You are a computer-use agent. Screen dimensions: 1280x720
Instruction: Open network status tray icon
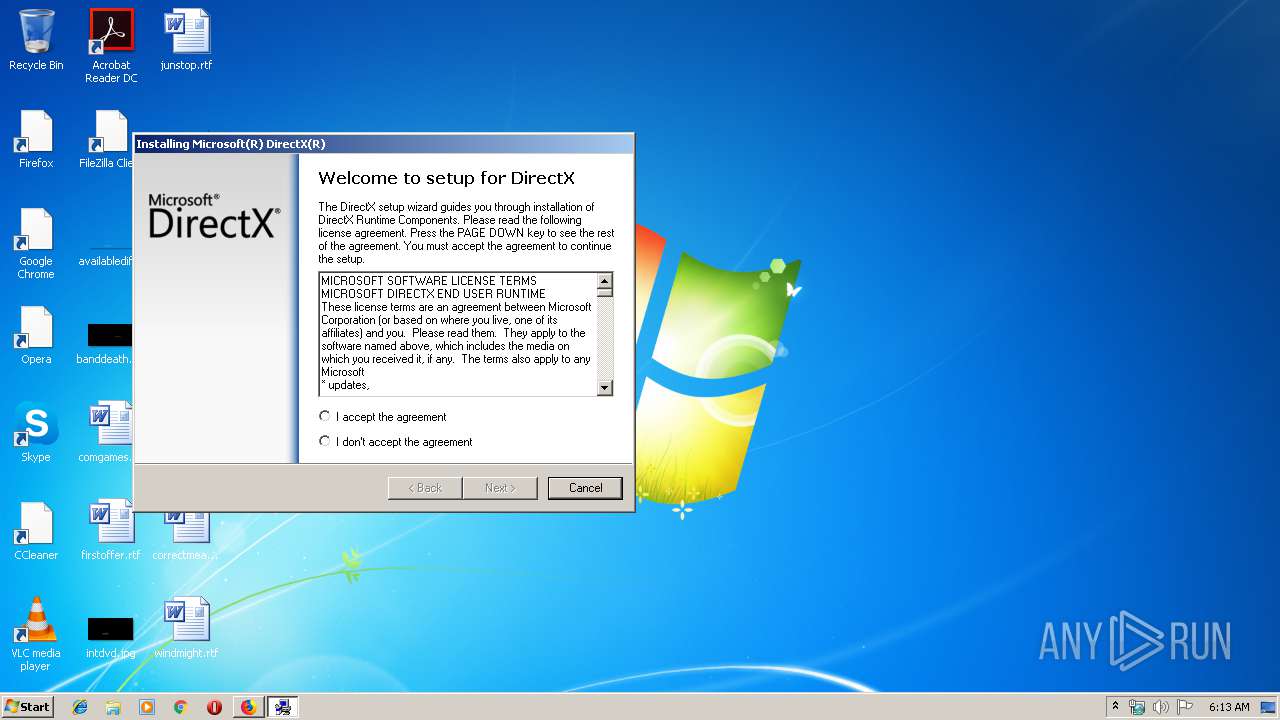1137,707
